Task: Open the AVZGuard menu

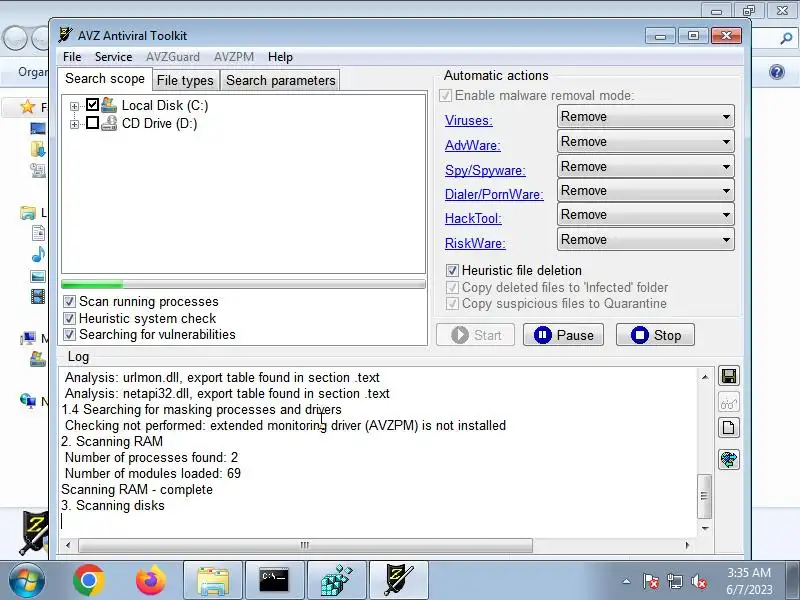Action: coord(172,57)
